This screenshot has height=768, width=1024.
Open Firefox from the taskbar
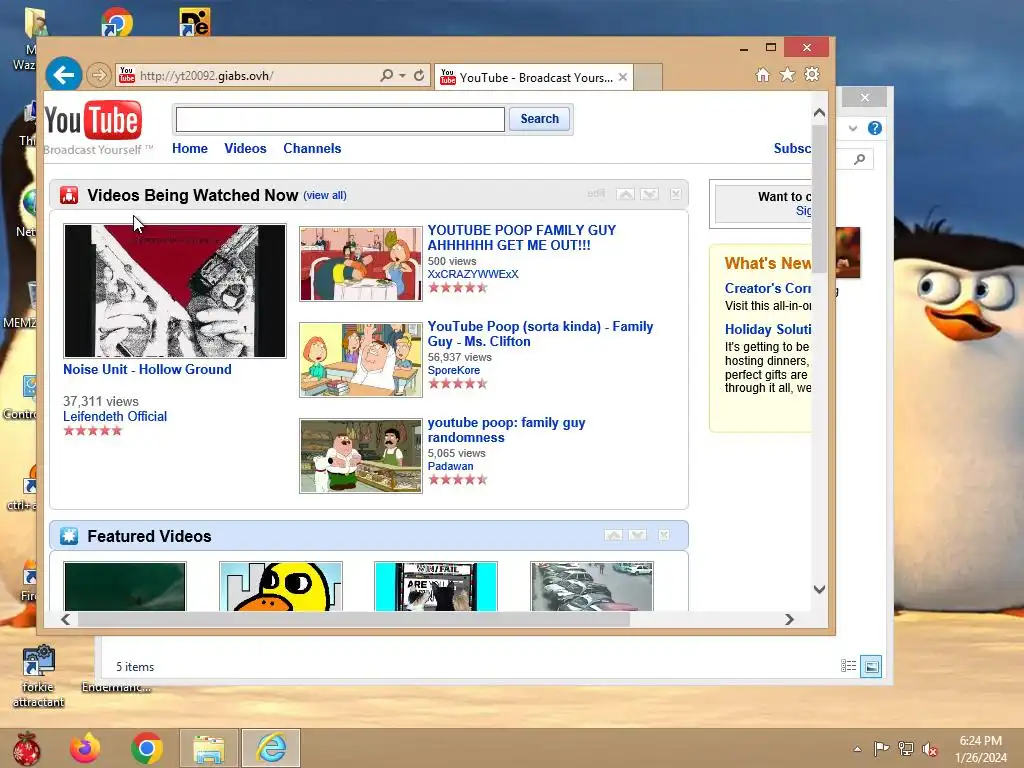(x=85, y=748)
